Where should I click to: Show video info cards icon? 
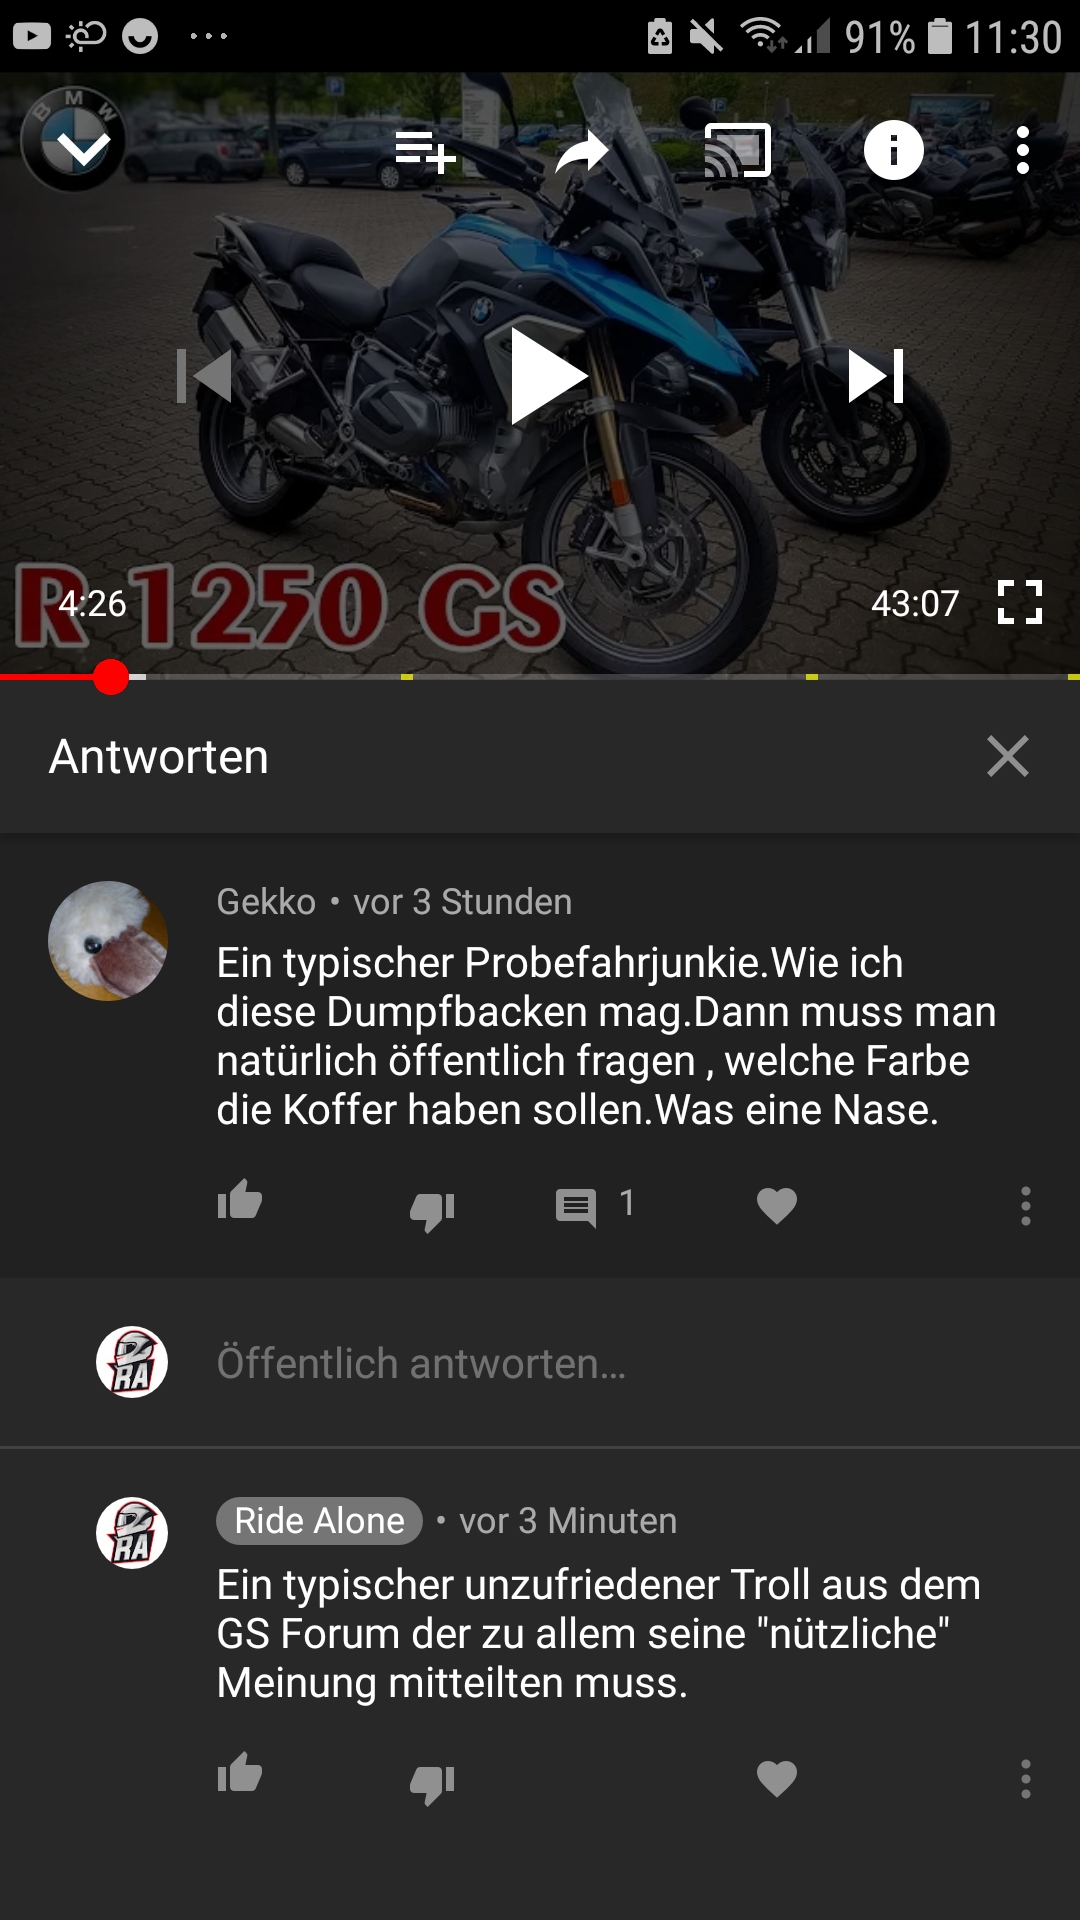pyautogui.click(x=893, y=150)
